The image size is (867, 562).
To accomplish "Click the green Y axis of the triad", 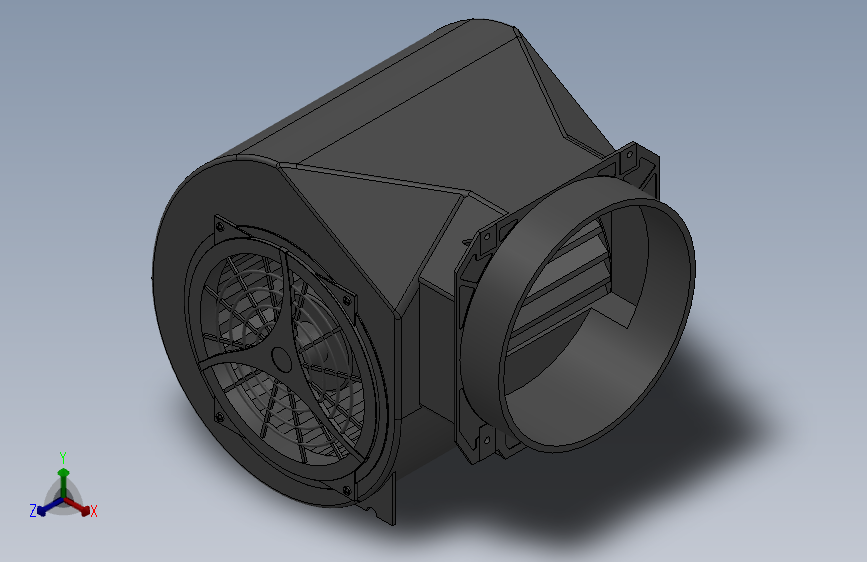I will (x=64, y=482).
